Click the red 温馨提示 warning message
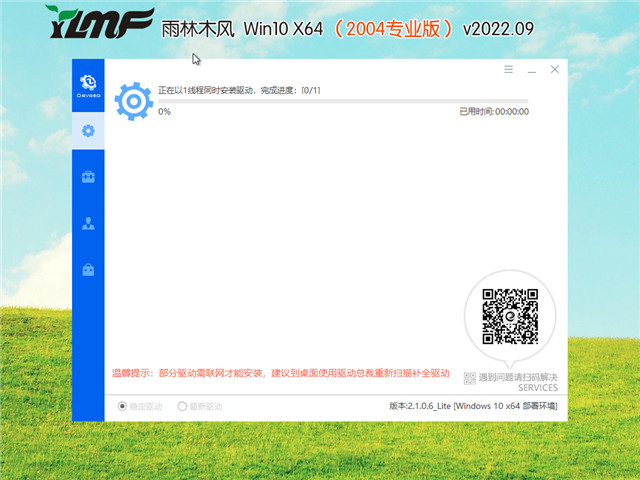Screen dimensions: 640x480 (x=281, y=373)
